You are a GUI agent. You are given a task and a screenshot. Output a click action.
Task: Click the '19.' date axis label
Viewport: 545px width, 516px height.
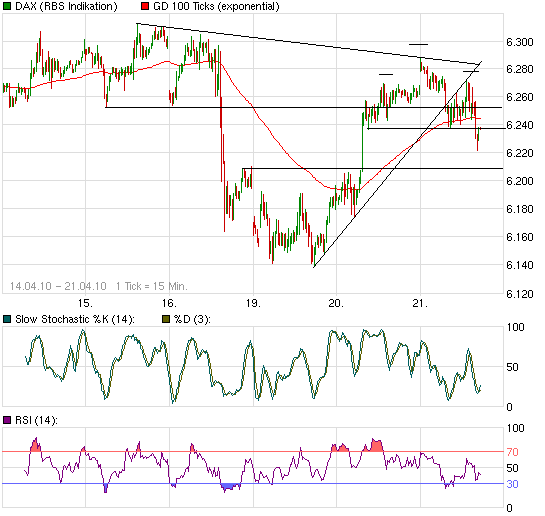(x=253, y=303)
